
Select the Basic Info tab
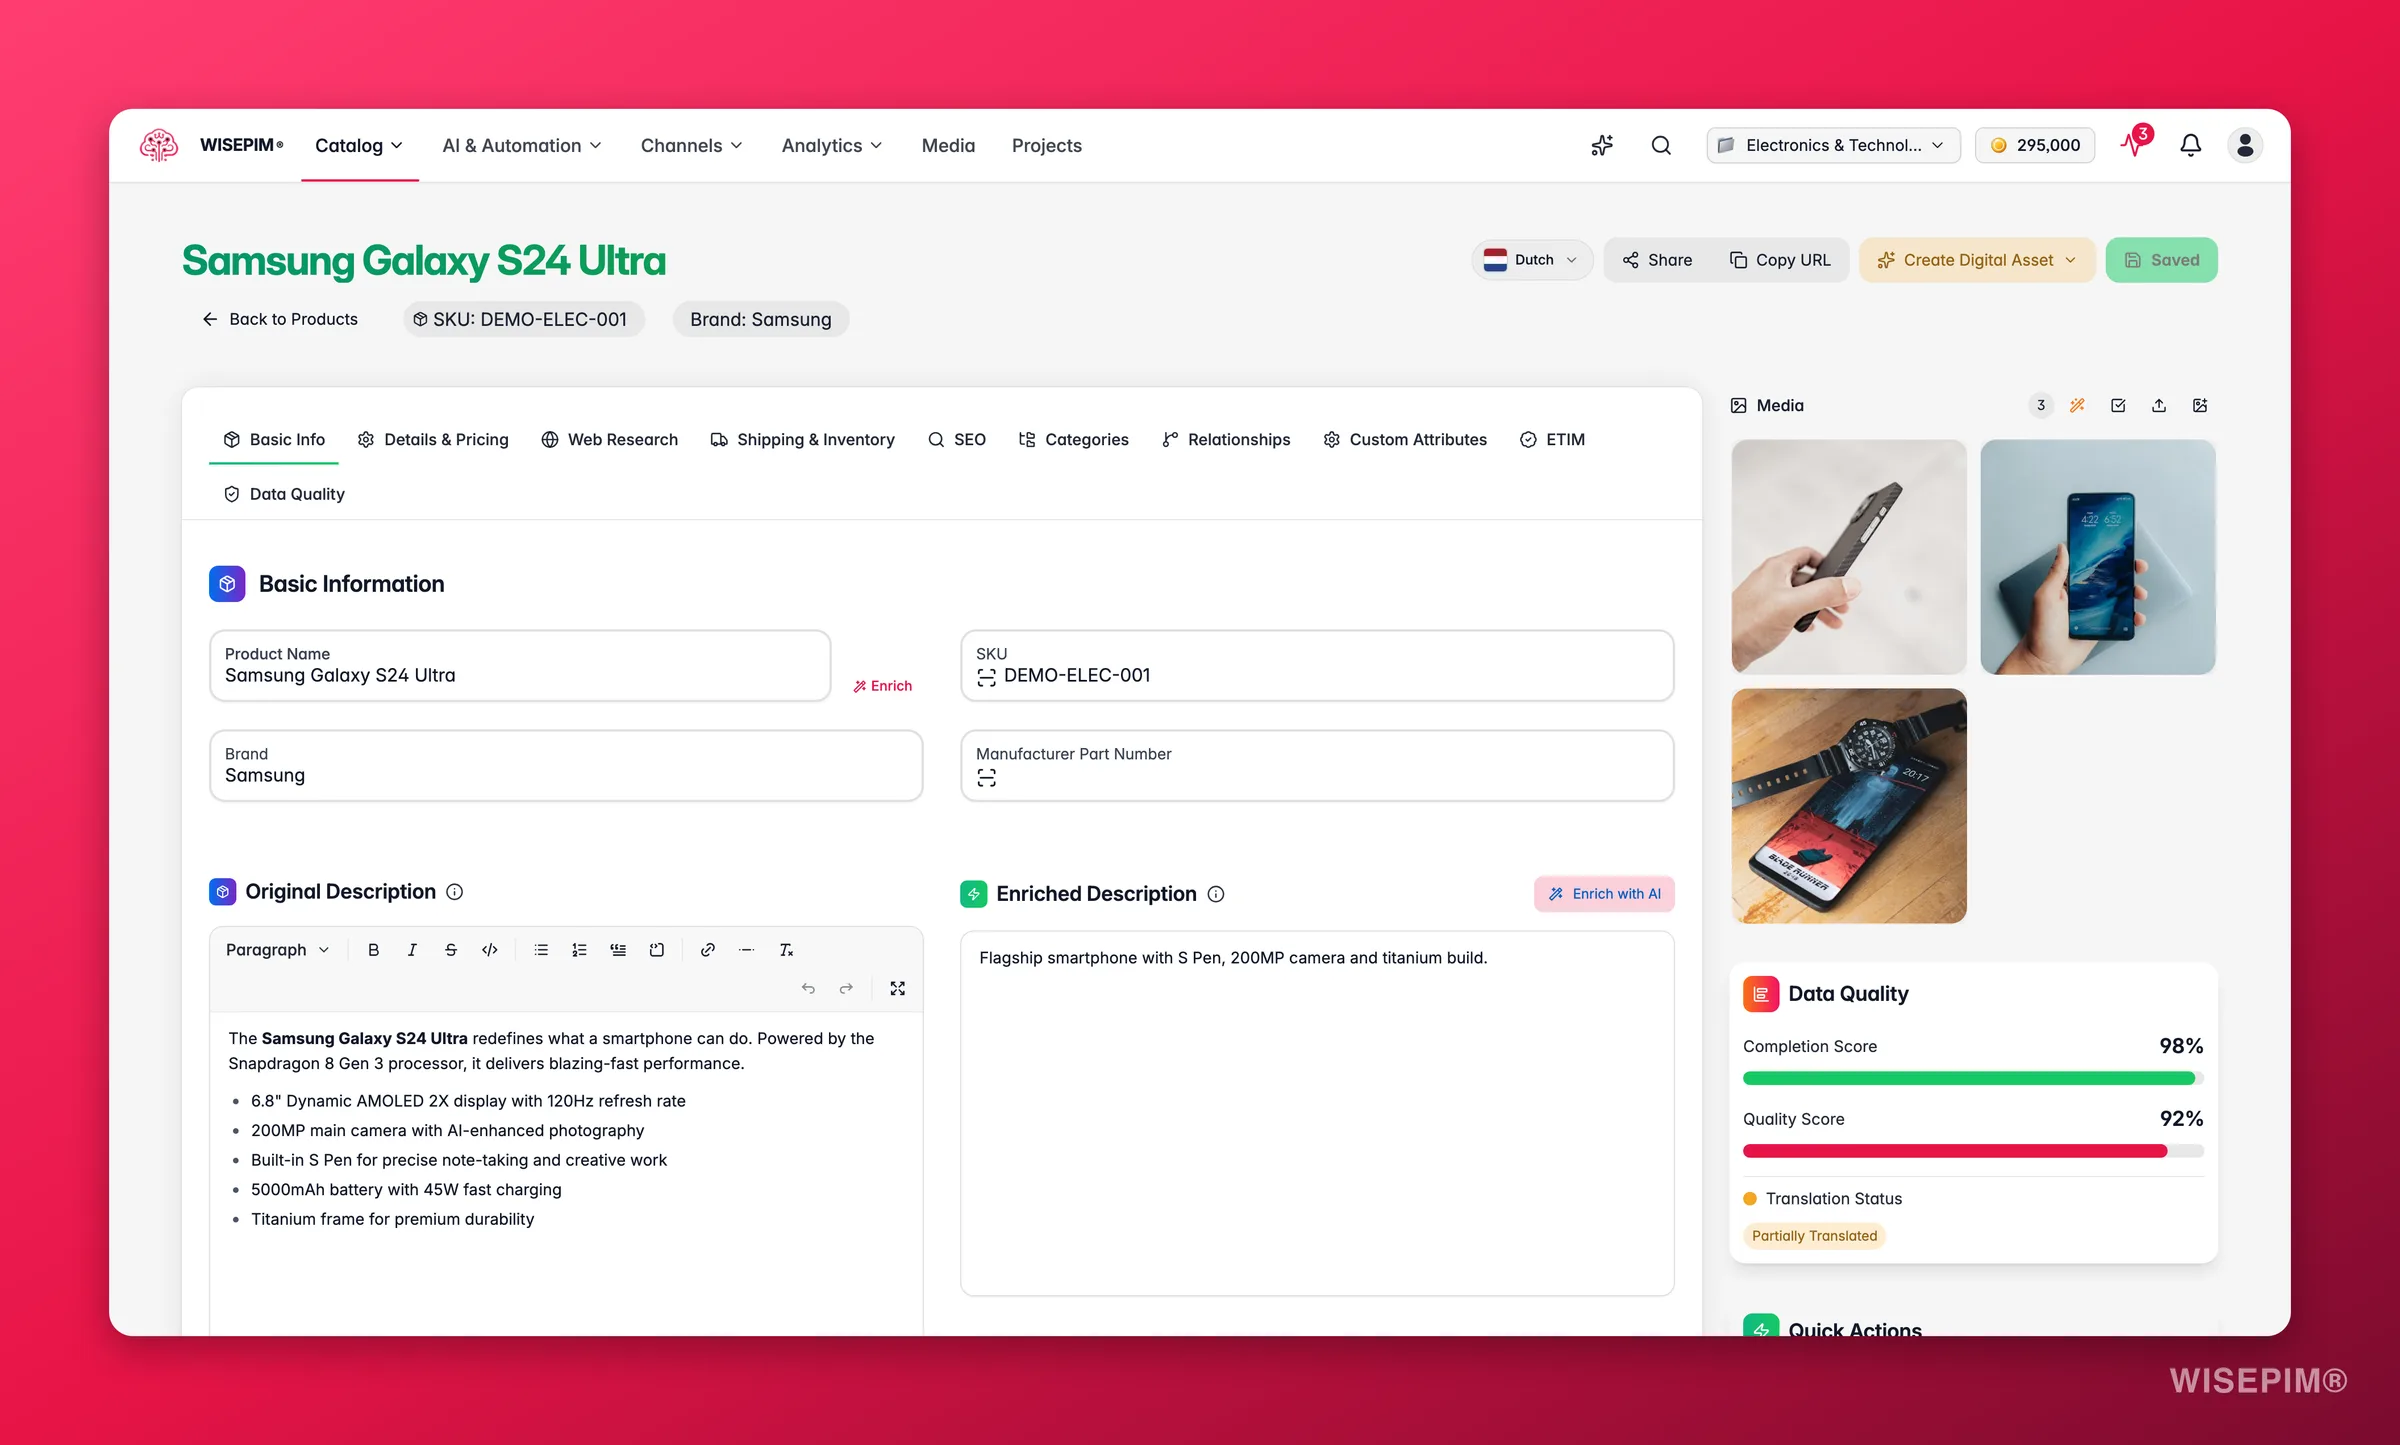pos(274,439)
